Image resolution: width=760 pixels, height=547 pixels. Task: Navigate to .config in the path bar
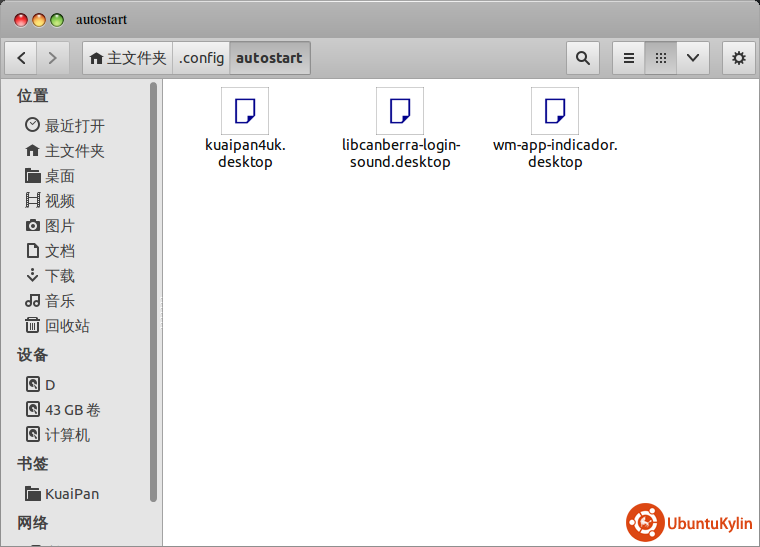[x=201, y=58]
